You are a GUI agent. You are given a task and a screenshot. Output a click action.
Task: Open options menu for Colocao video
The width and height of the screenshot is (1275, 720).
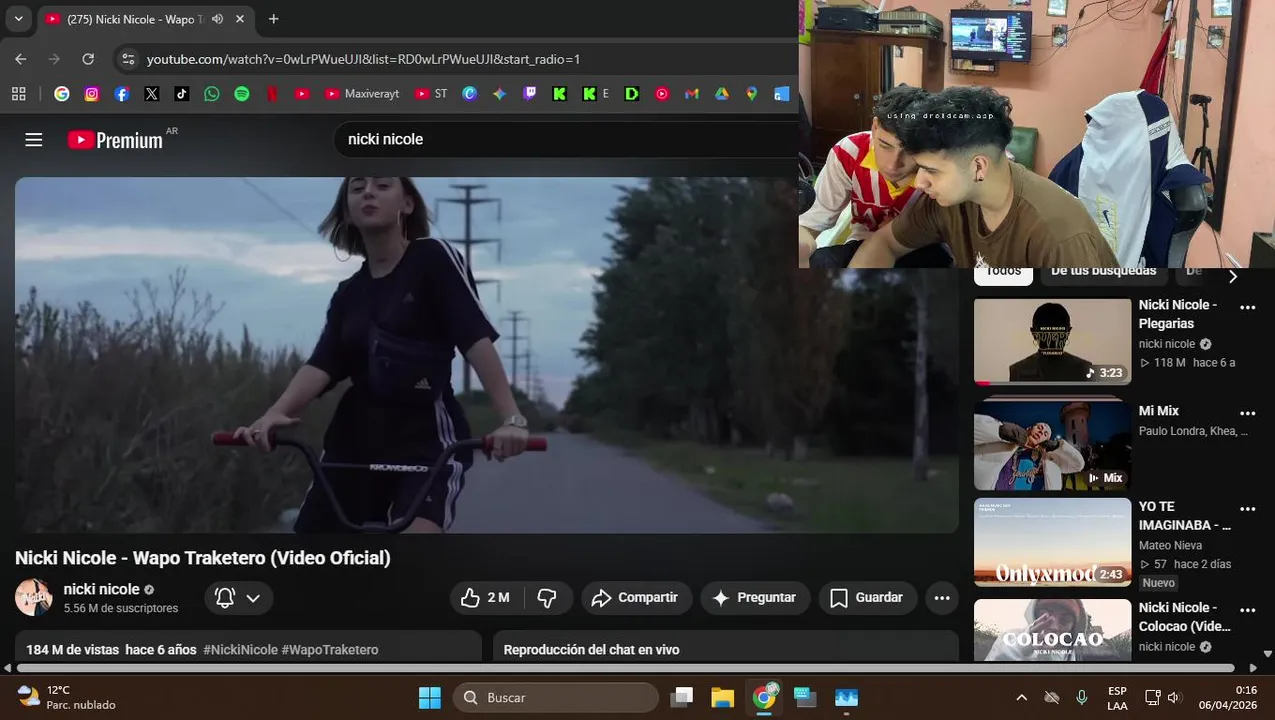tap(1247, 610)
